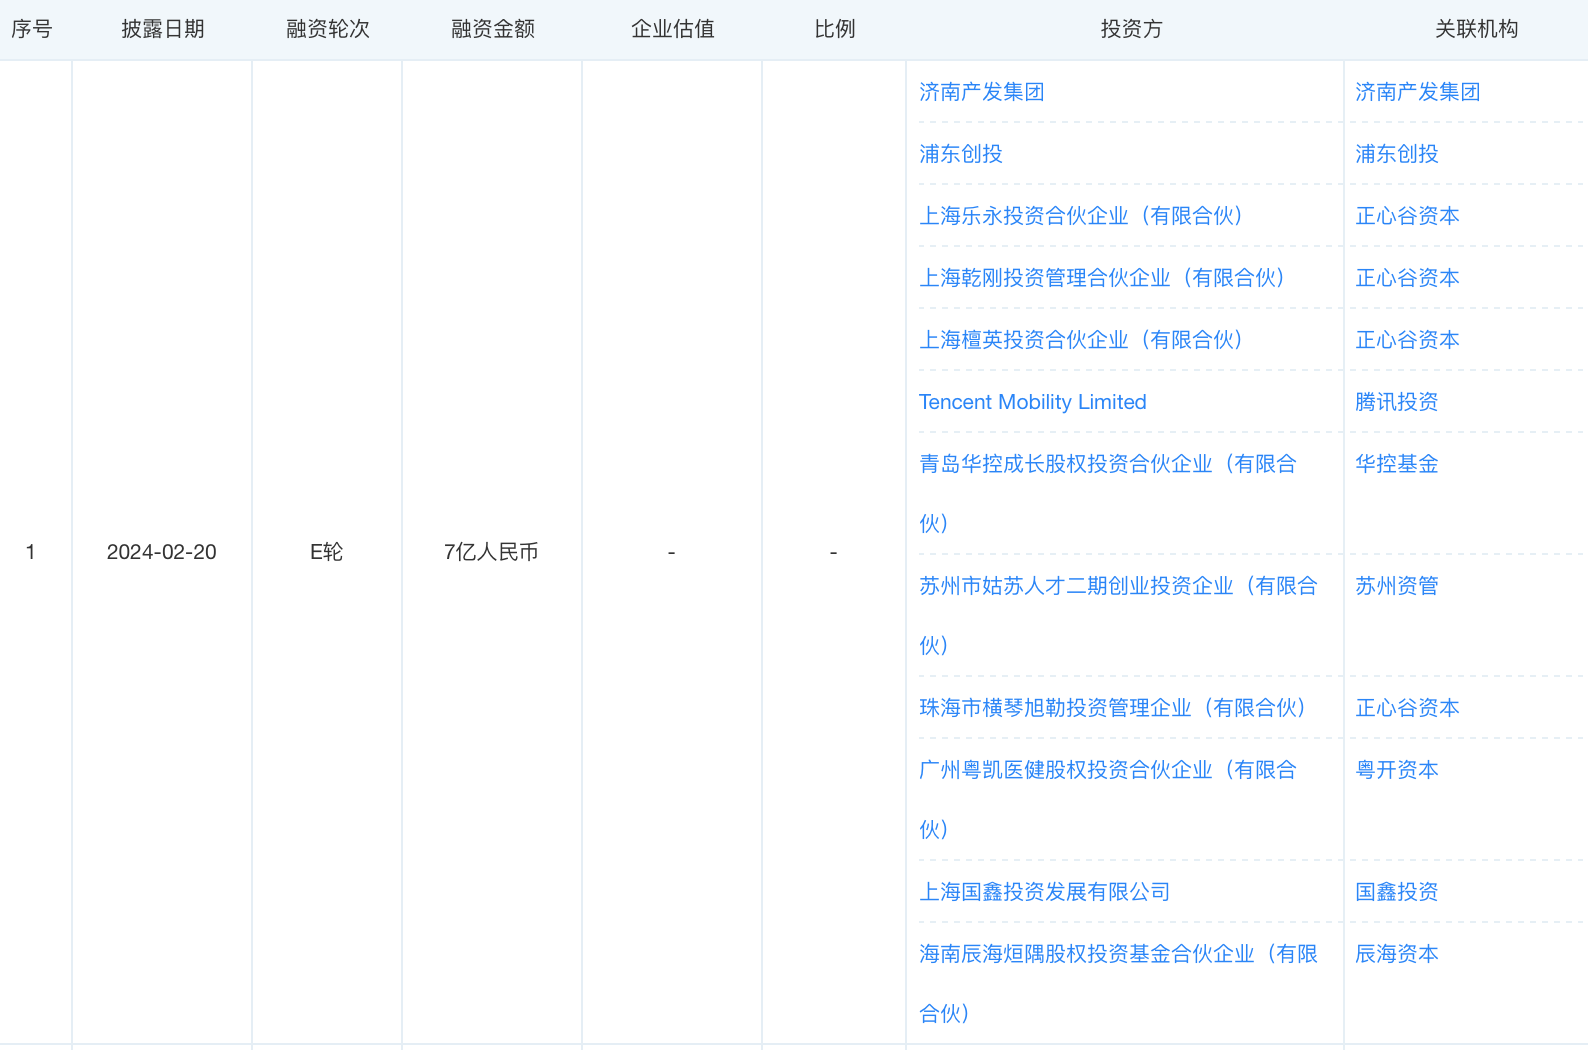
Task: Select the E轮 funding round cell
Action: pos(327,552)
